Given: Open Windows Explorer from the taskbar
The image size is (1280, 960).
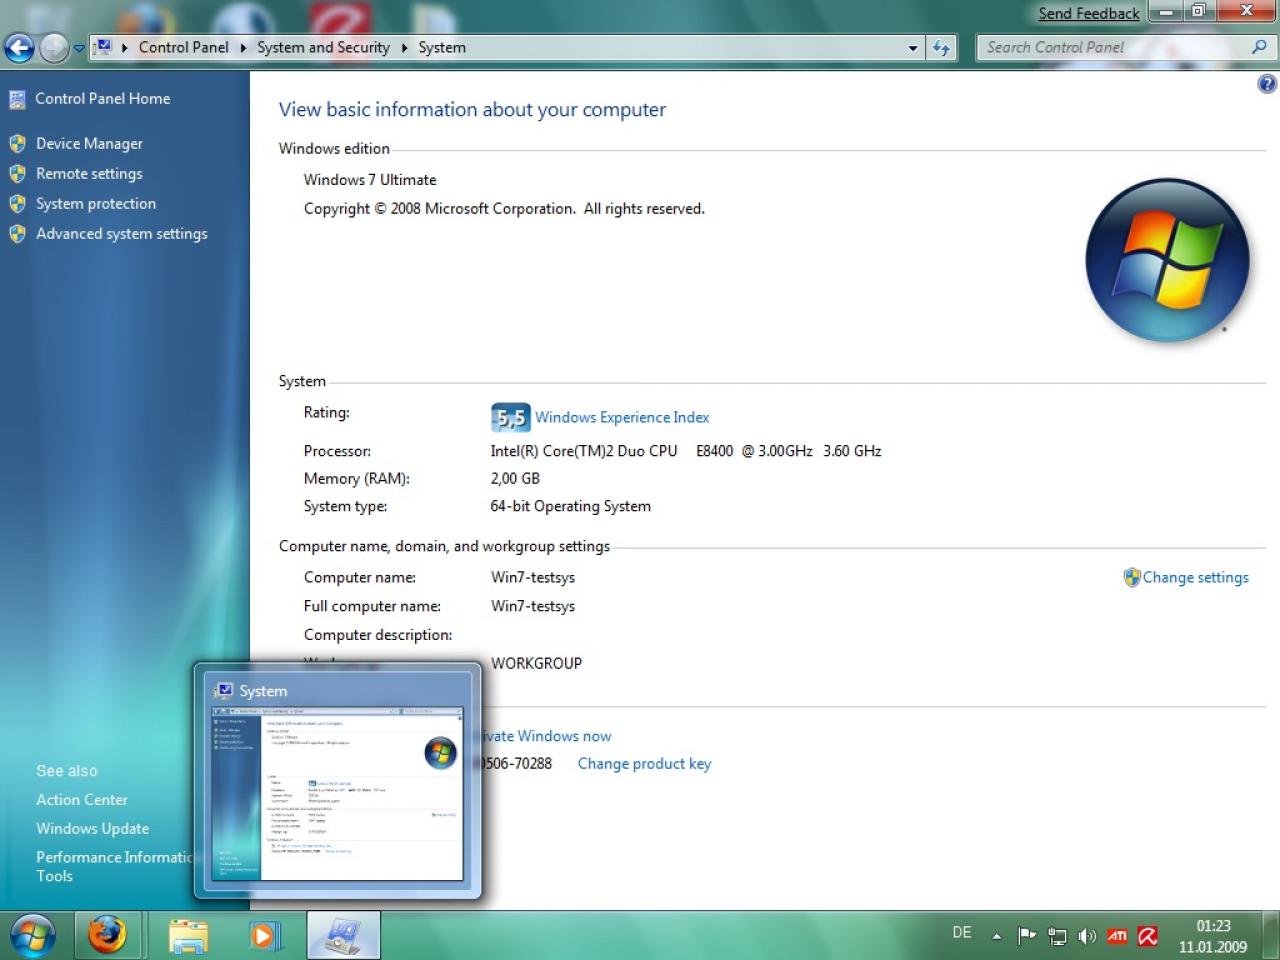Looking at the screenshot, I should point(188,936).
